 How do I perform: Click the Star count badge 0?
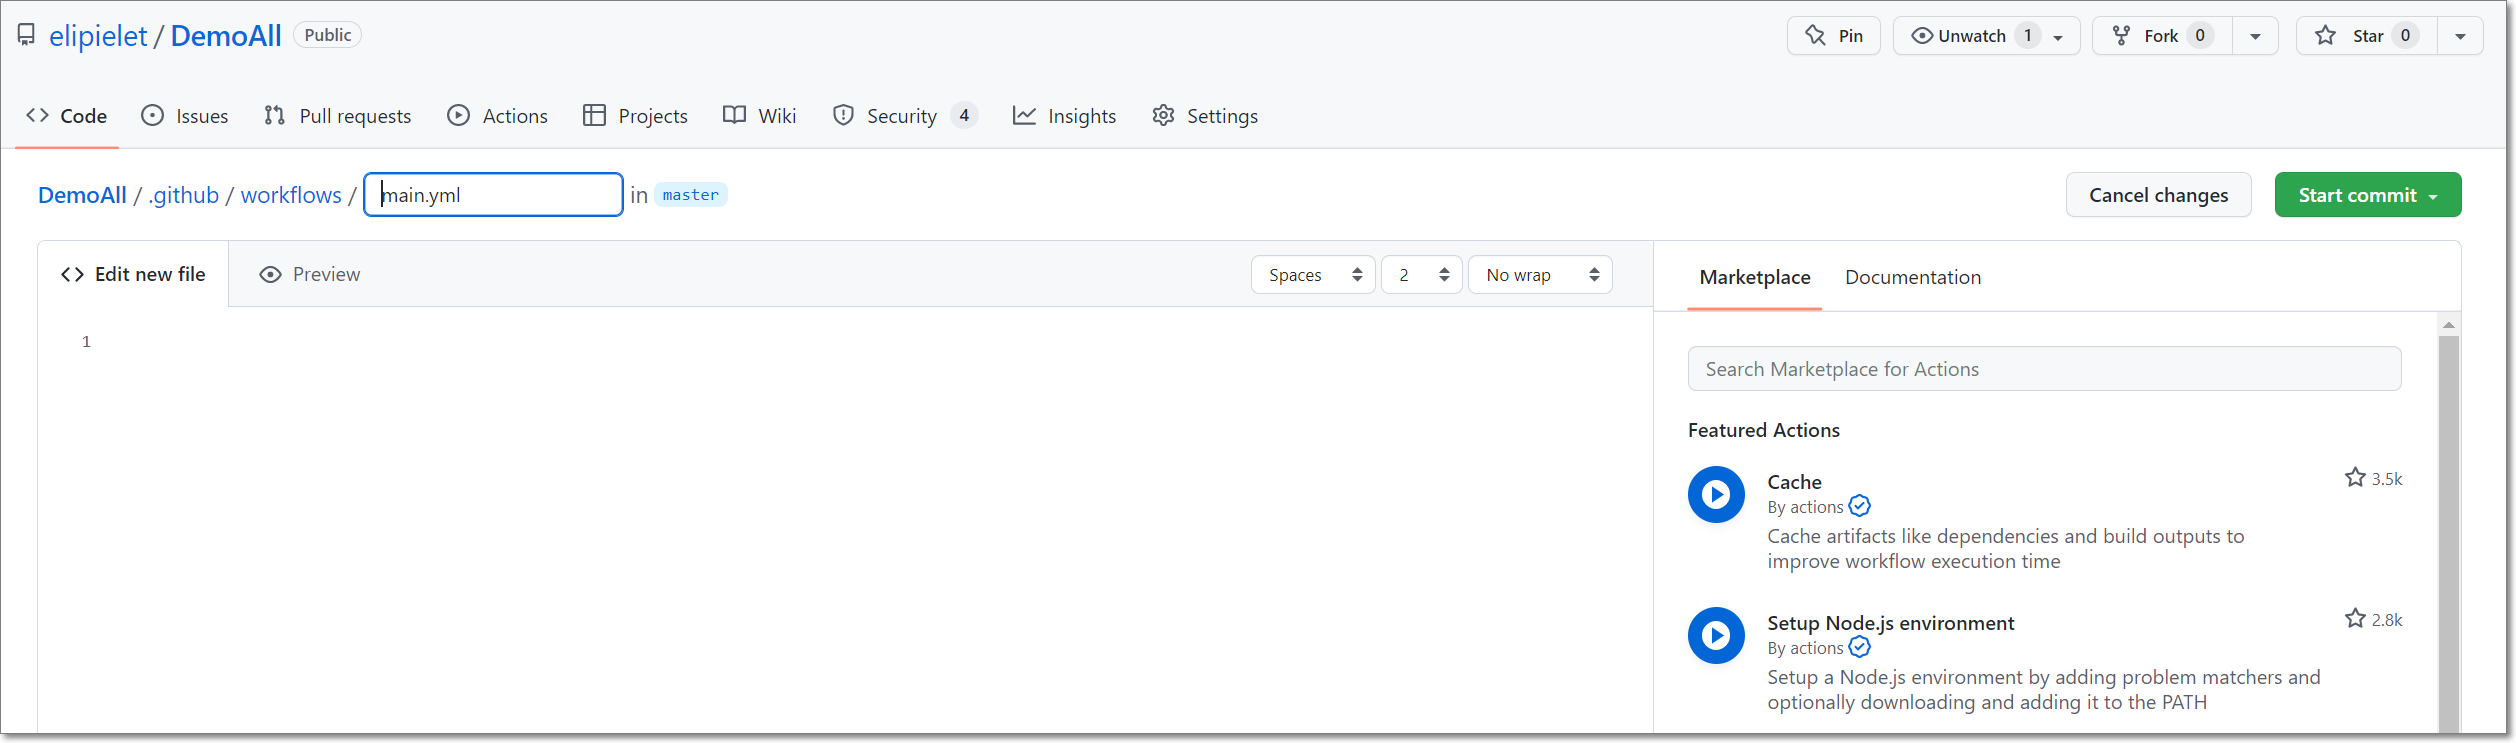pos(2405,36)
